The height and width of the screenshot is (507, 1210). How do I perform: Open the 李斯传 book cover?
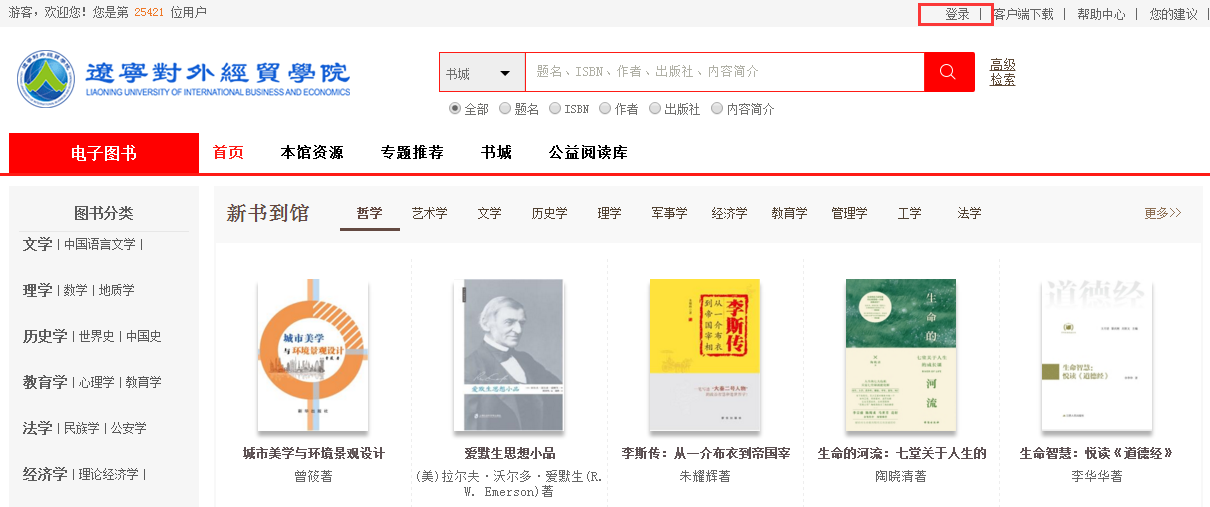click(x=705, y=355)
